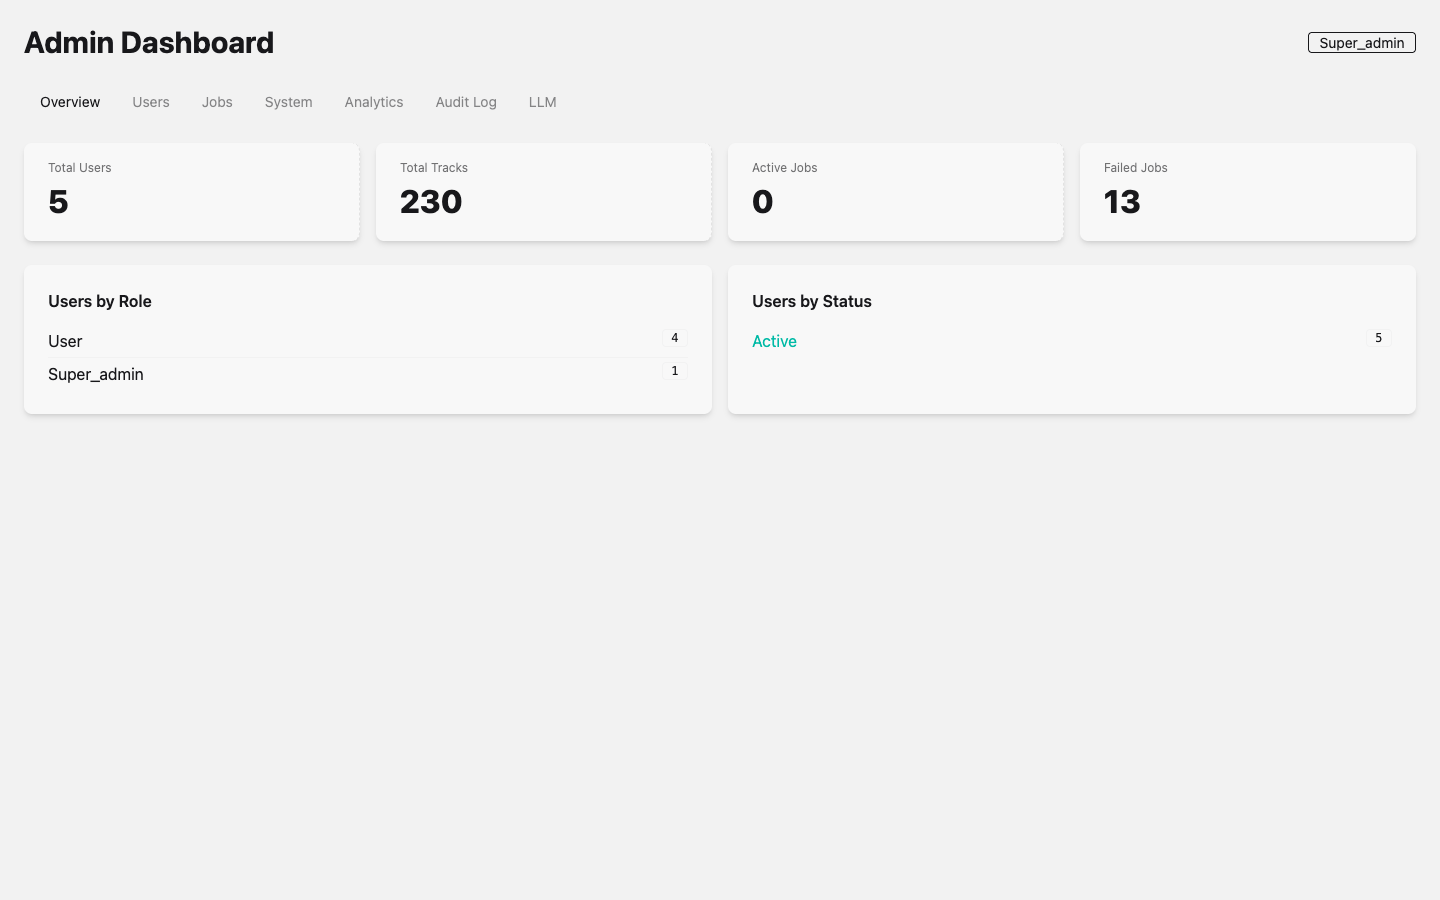This screenshot has height=900, width=1440.
Task: Click the Overview tab
Action: 69,102
